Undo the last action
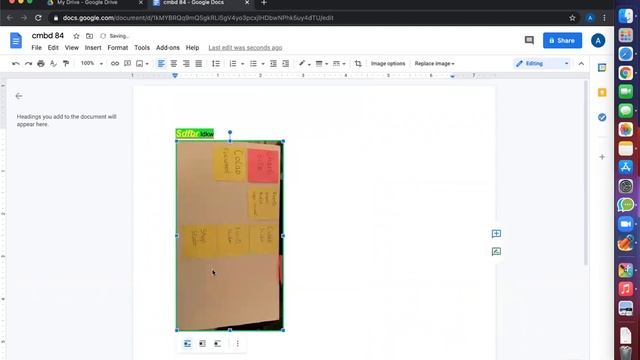Viewport: 640px width, 360px height. pyautogui.click(x=16, y=64)
